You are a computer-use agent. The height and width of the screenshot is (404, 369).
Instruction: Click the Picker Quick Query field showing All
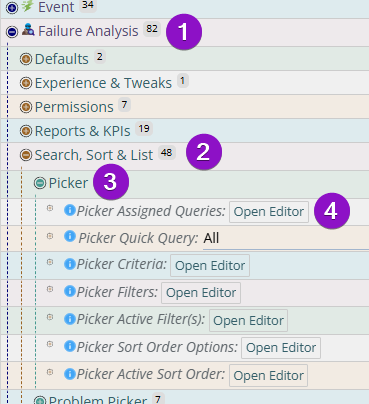coord(286,239)
